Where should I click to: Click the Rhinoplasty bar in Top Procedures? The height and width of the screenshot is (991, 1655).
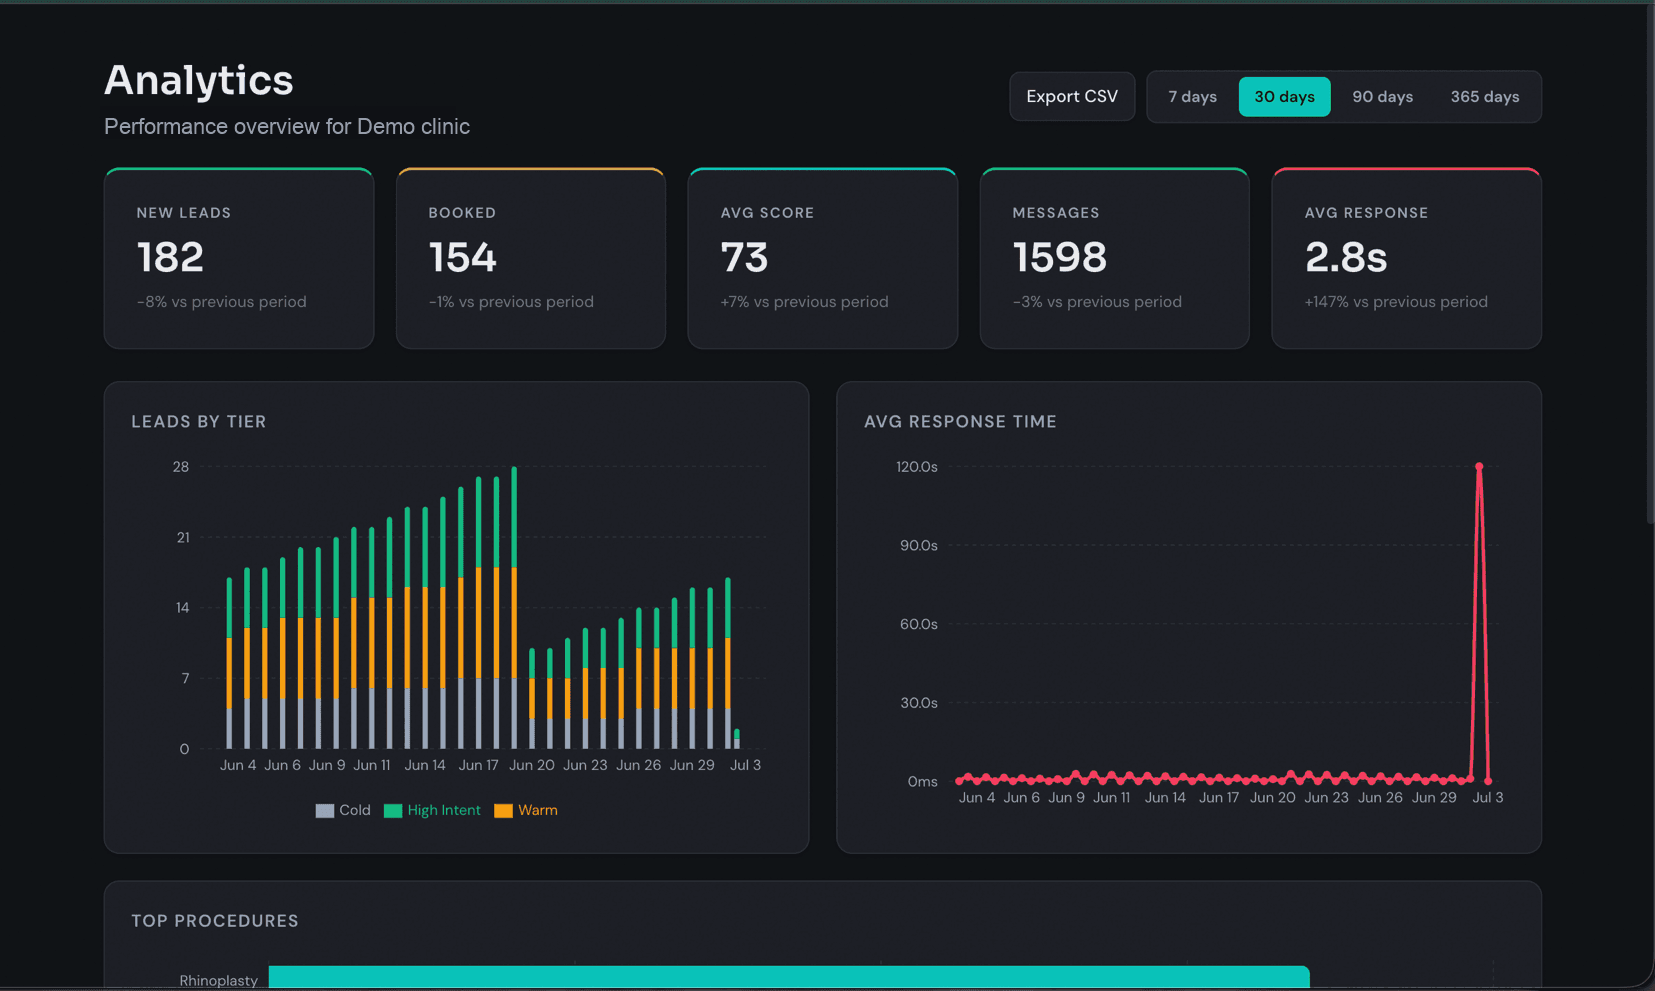click(x=789, y=978)
